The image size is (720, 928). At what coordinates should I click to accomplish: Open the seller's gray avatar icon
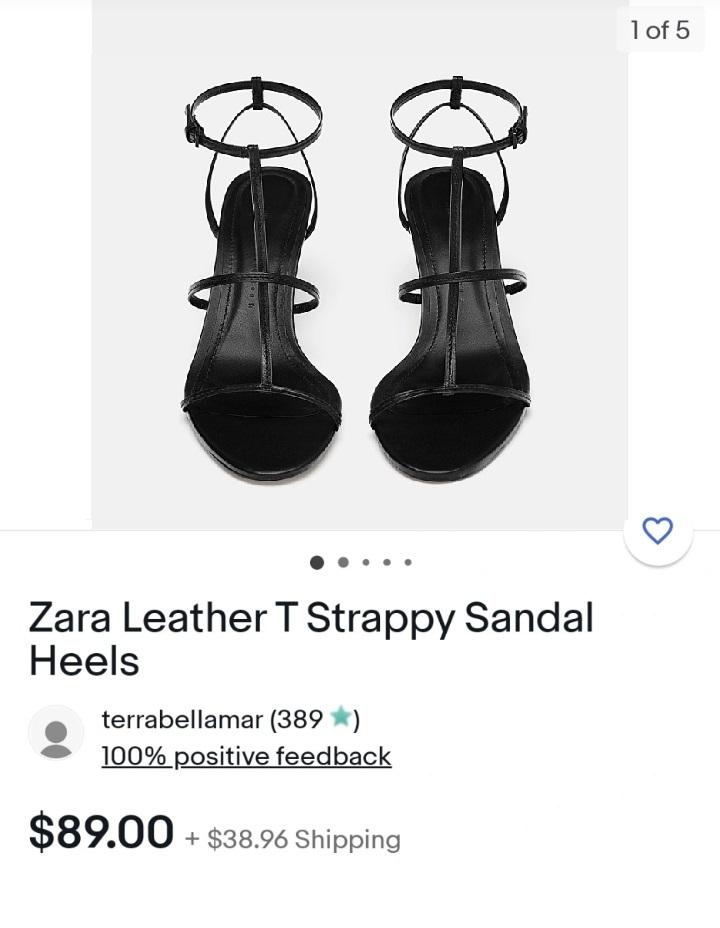[x=56, y=733]
